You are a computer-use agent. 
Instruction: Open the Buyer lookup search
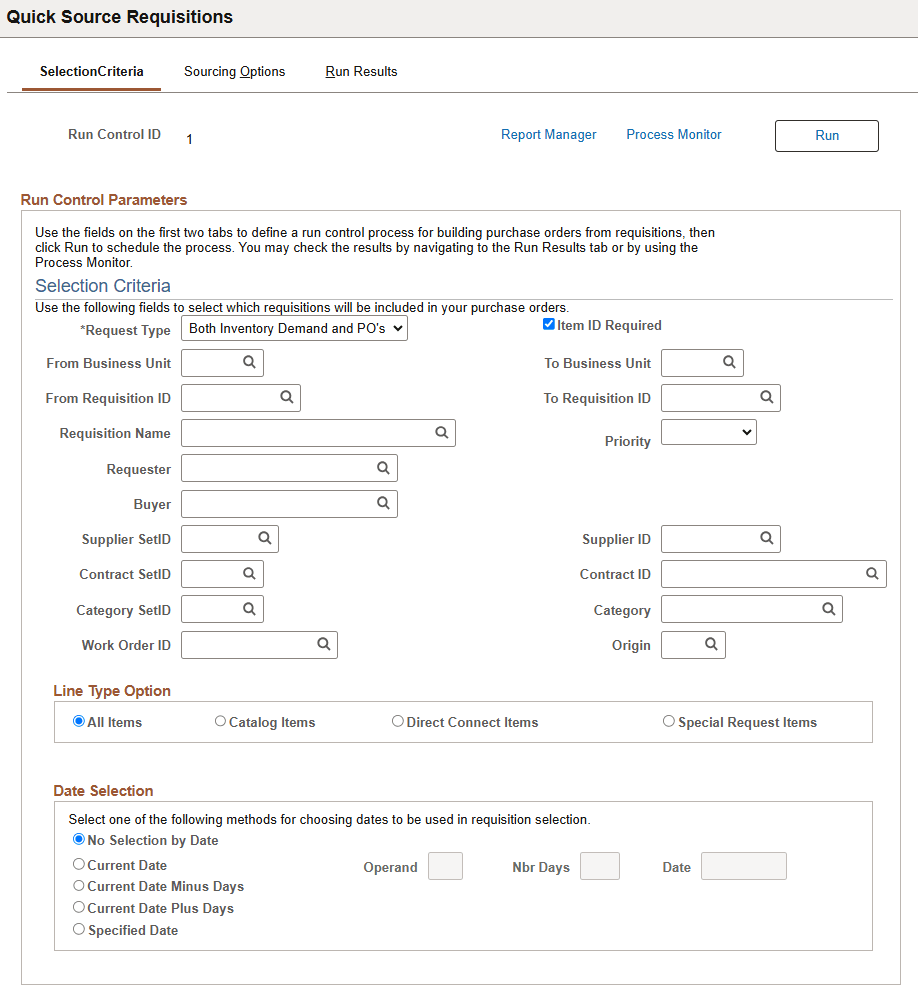tap(383, 504)
